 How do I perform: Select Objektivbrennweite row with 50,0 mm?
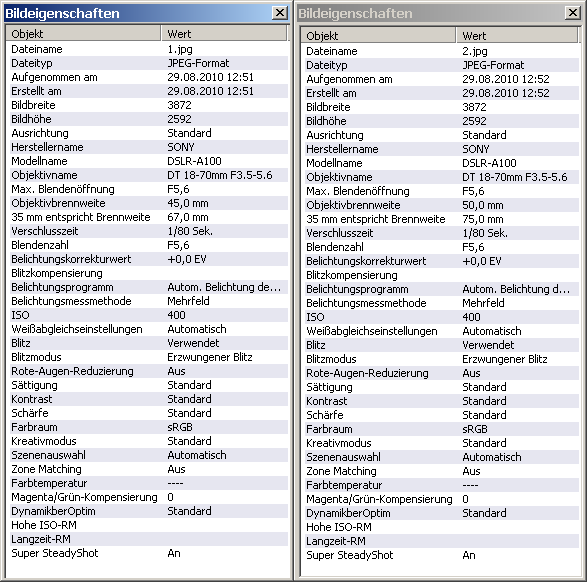442,205
